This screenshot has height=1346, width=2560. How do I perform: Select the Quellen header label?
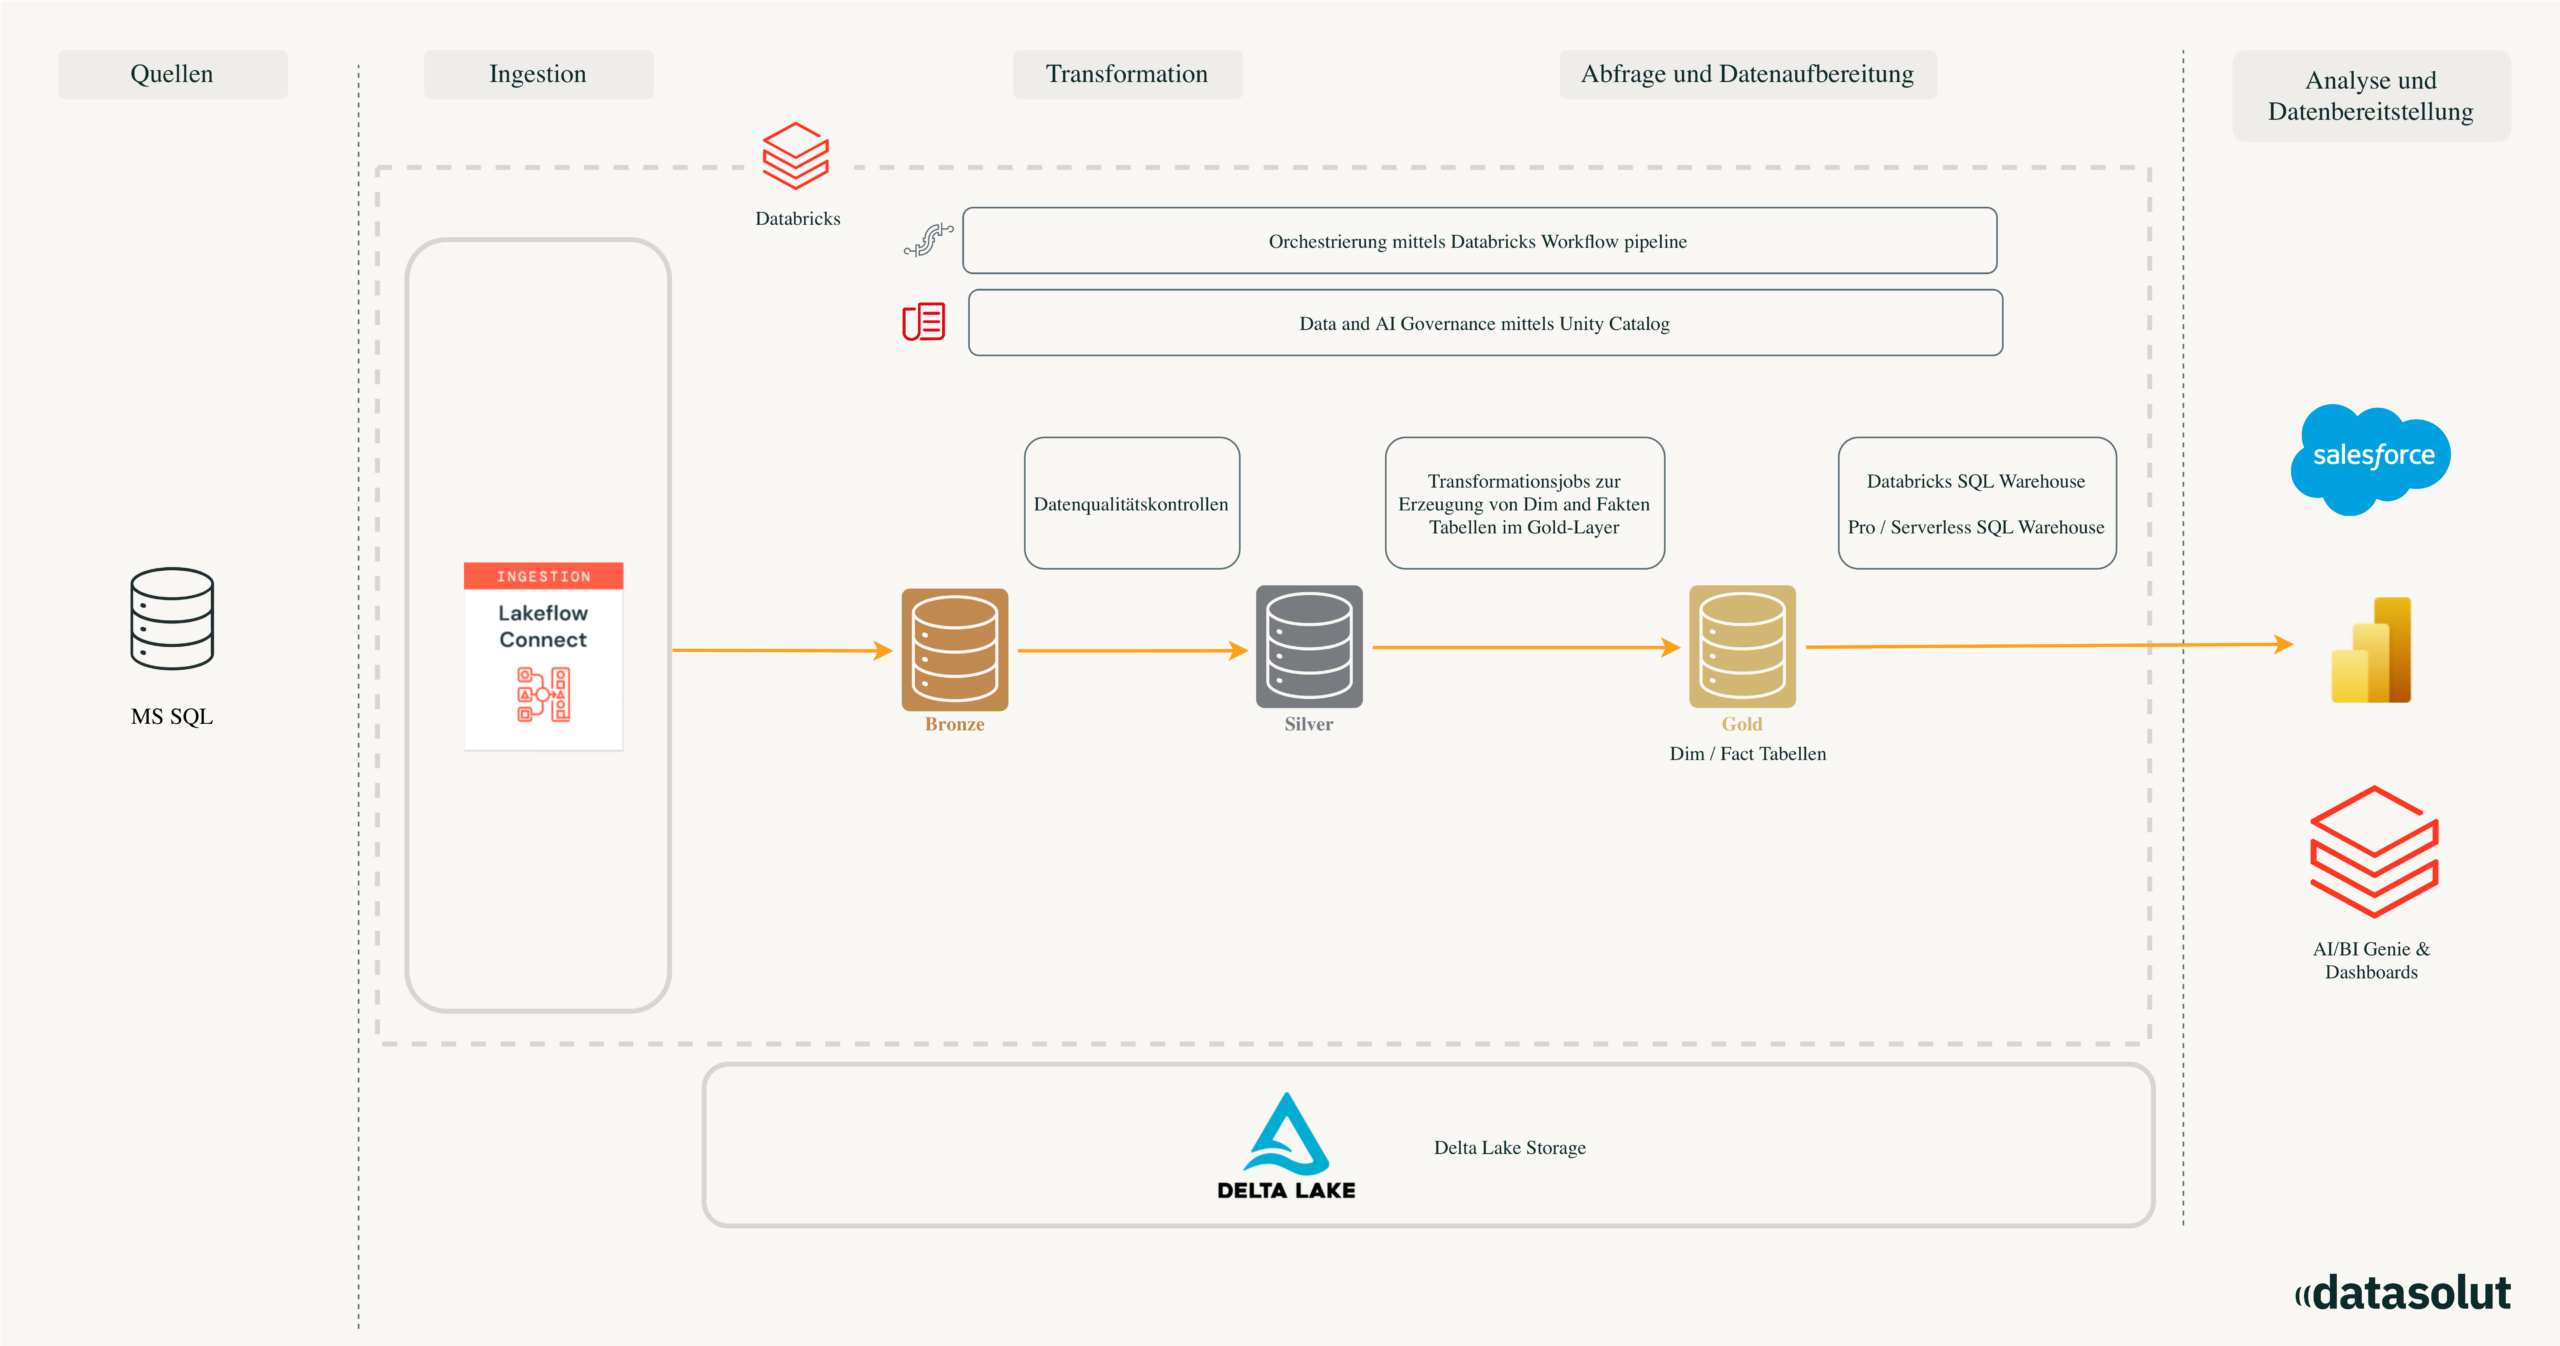(172, 74)
